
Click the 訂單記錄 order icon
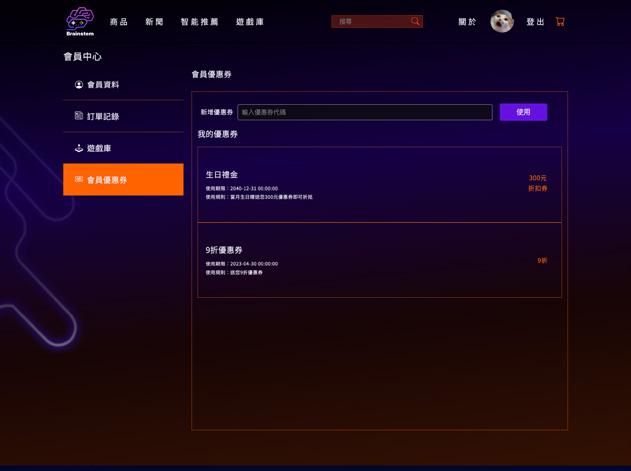click(79, 116)
